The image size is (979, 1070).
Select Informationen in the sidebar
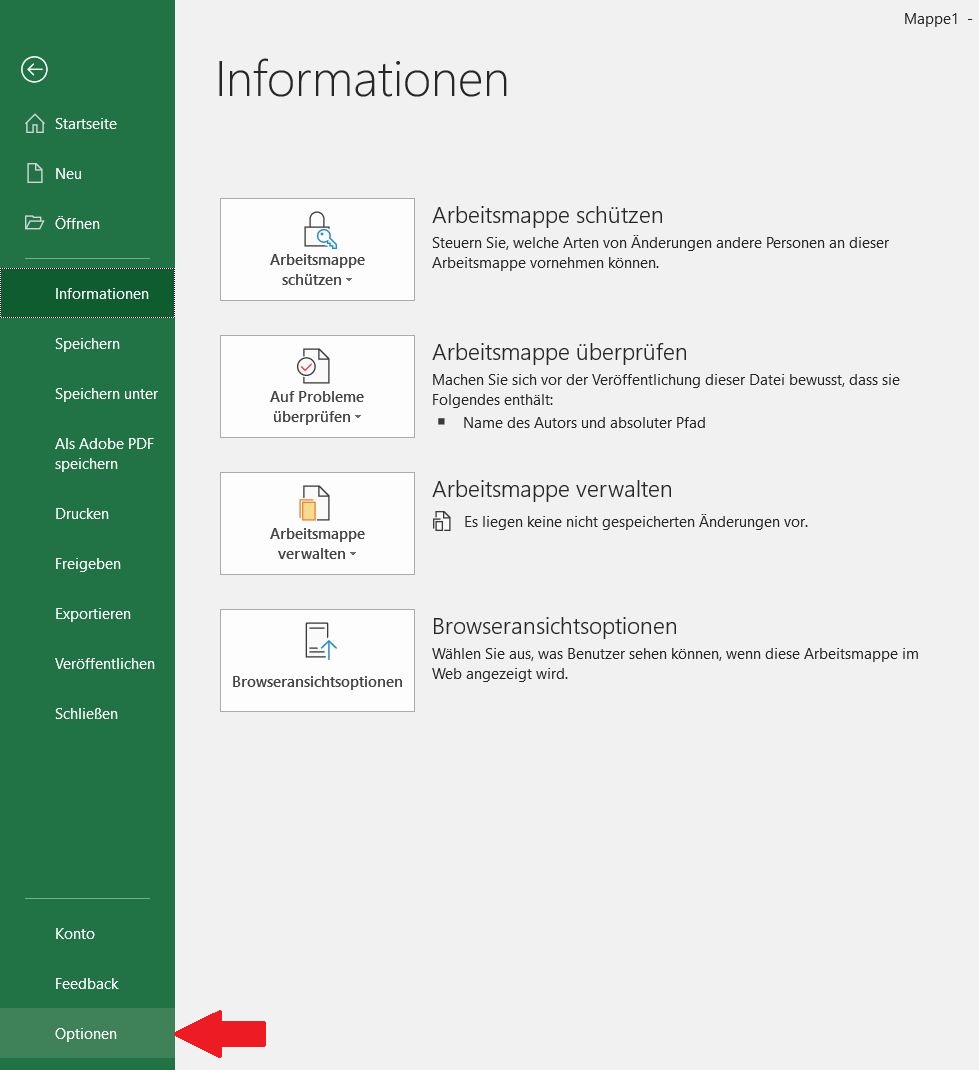click(101, 294)
